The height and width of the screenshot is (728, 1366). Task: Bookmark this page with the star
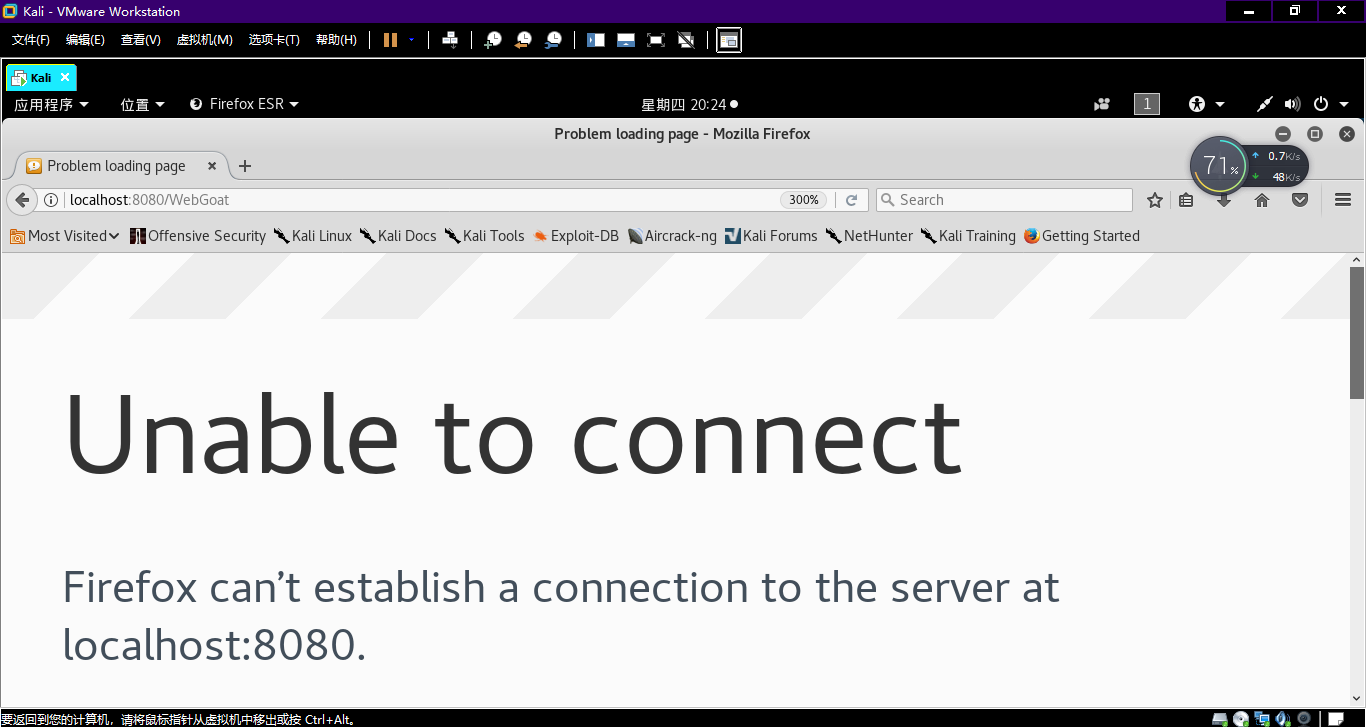coord(1155,200)
